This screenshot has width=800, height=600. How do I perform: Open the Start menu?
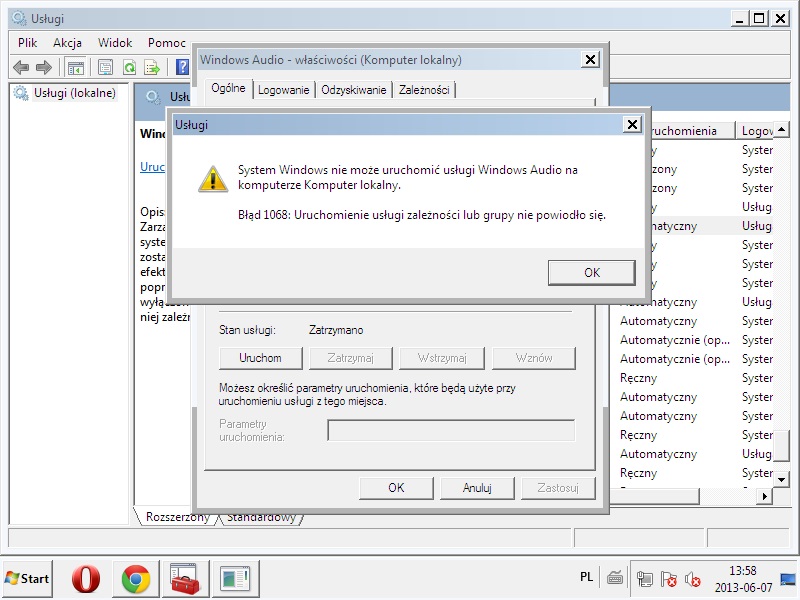pyautogui.click(x=27, y=579)
